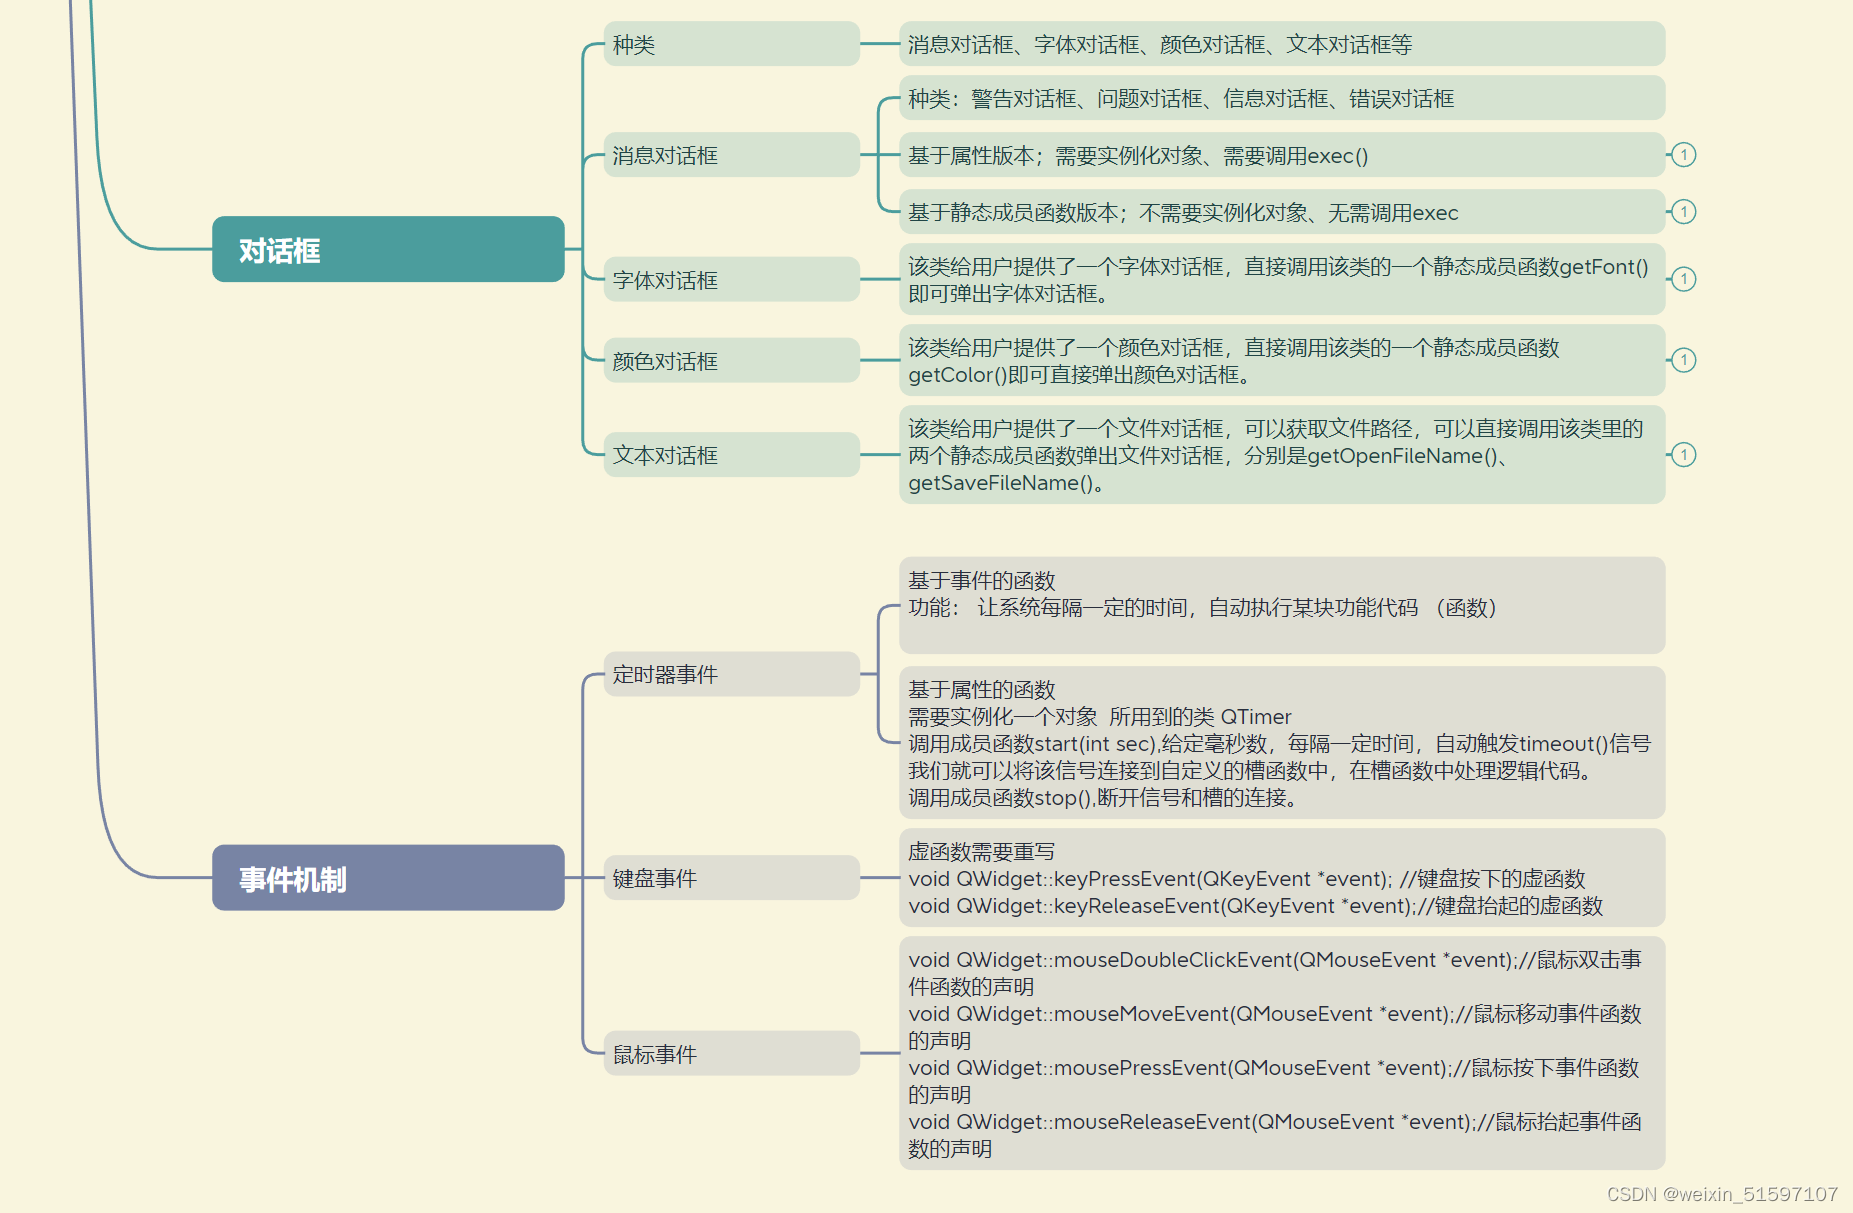Viewport: 1853px width, 1213px height.
Task: Click the 种类：警告对话框 description node
Action: coord(1282,98)
